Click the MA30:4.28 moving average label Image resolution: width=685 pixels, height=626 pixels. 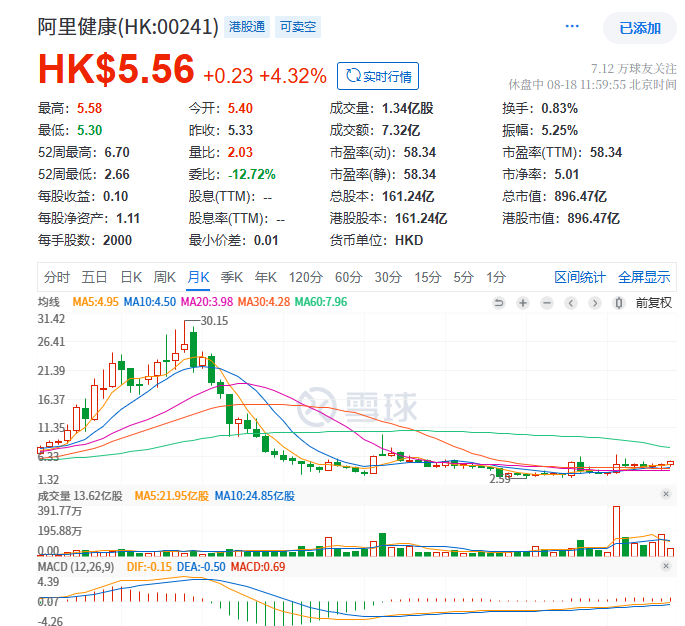tap(264, 302)
